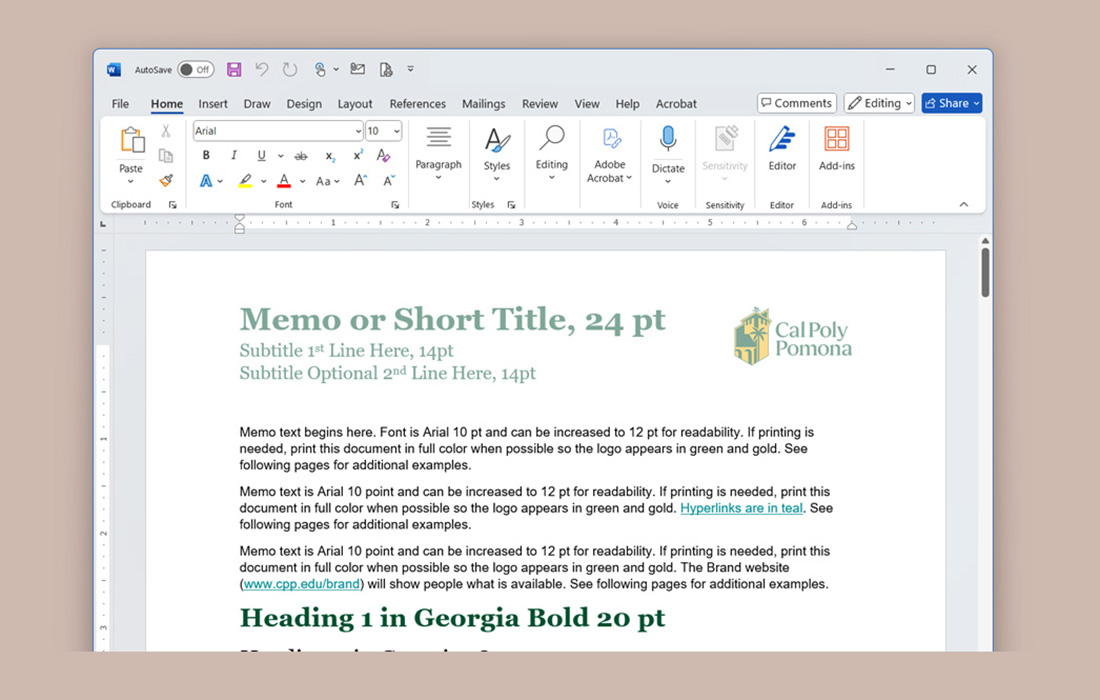The height and width of the screenshot is (700, 1100).
Task: Switch to the Insert tab
Action: (x=213, y=104)
